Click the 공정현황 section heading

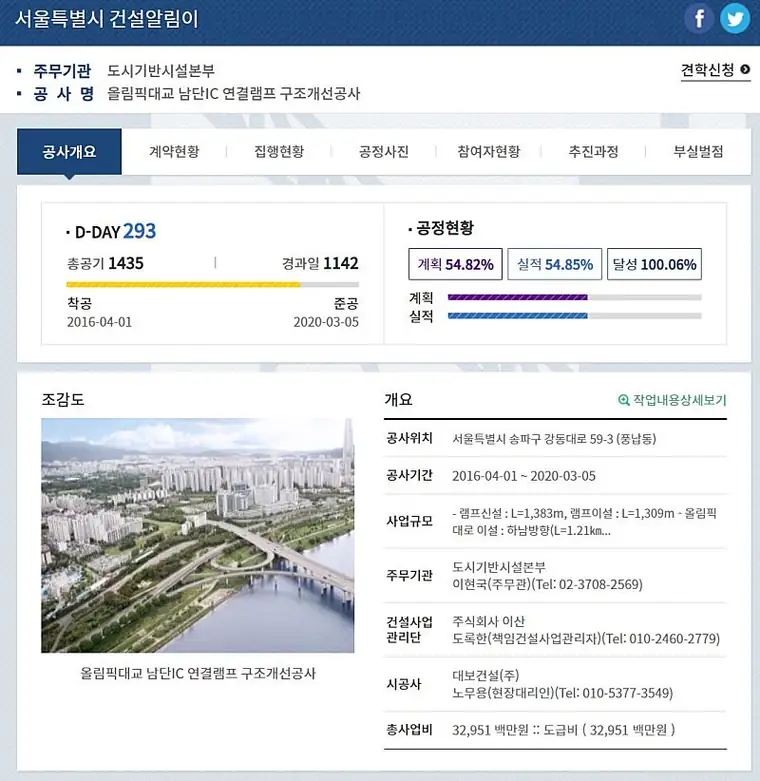tap(445, 228)
